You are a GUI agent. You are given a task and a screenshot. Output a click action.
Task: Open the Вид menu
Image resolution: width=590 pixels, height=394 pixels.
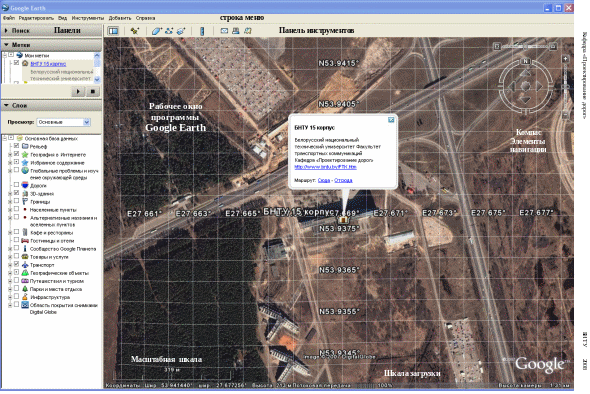point(62,18)
